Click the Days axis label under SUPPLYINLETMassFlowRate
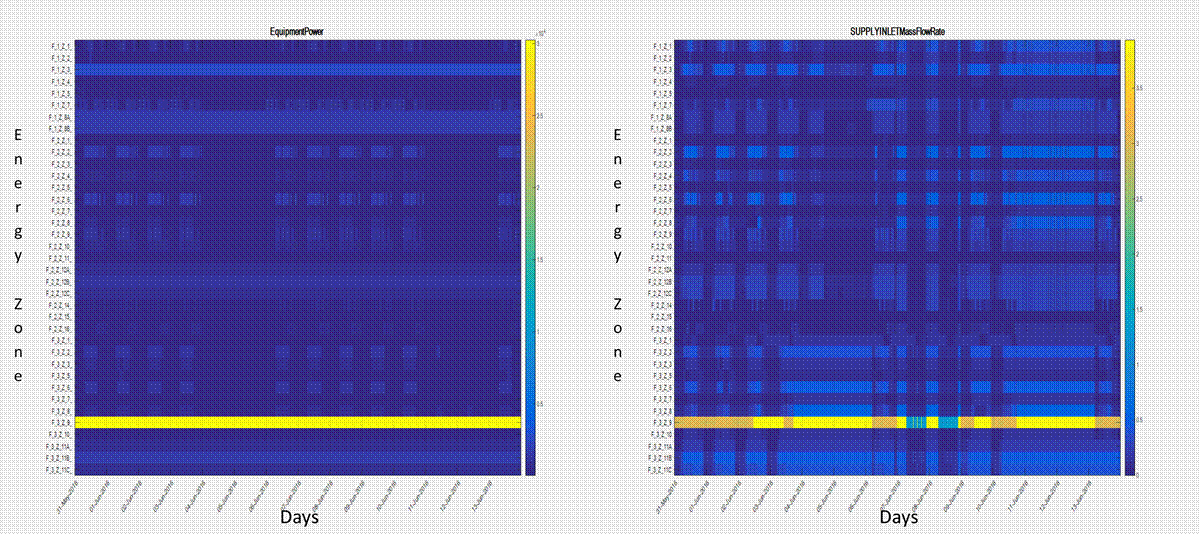1199x541 pixels. [899, 518]
